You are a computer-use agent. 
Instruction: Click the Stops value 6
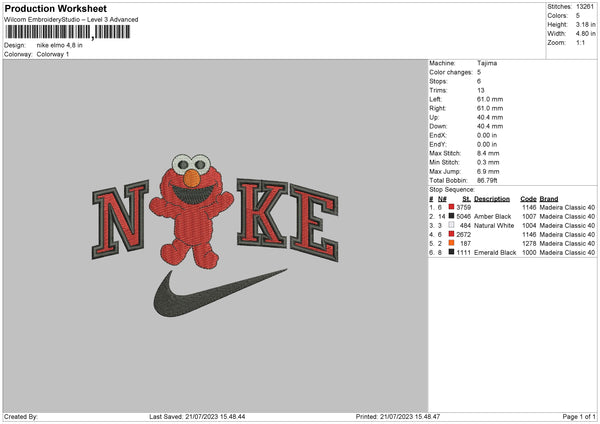[479, 81]
